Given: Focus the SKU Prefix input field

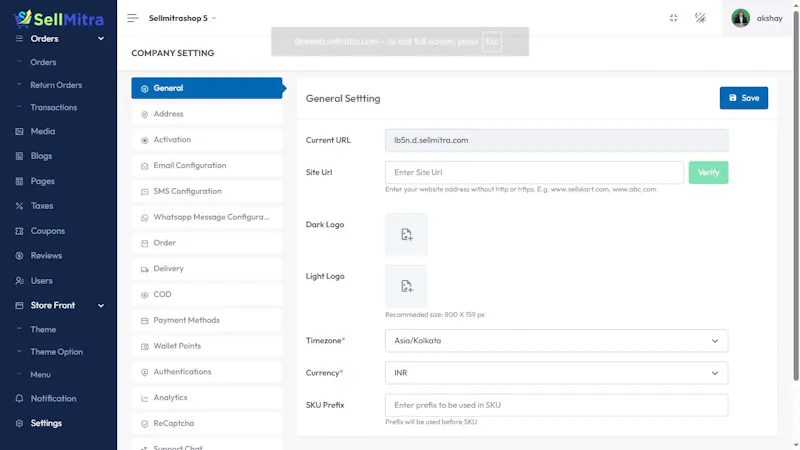Looking at the screenshot, I should pos(556,405).
